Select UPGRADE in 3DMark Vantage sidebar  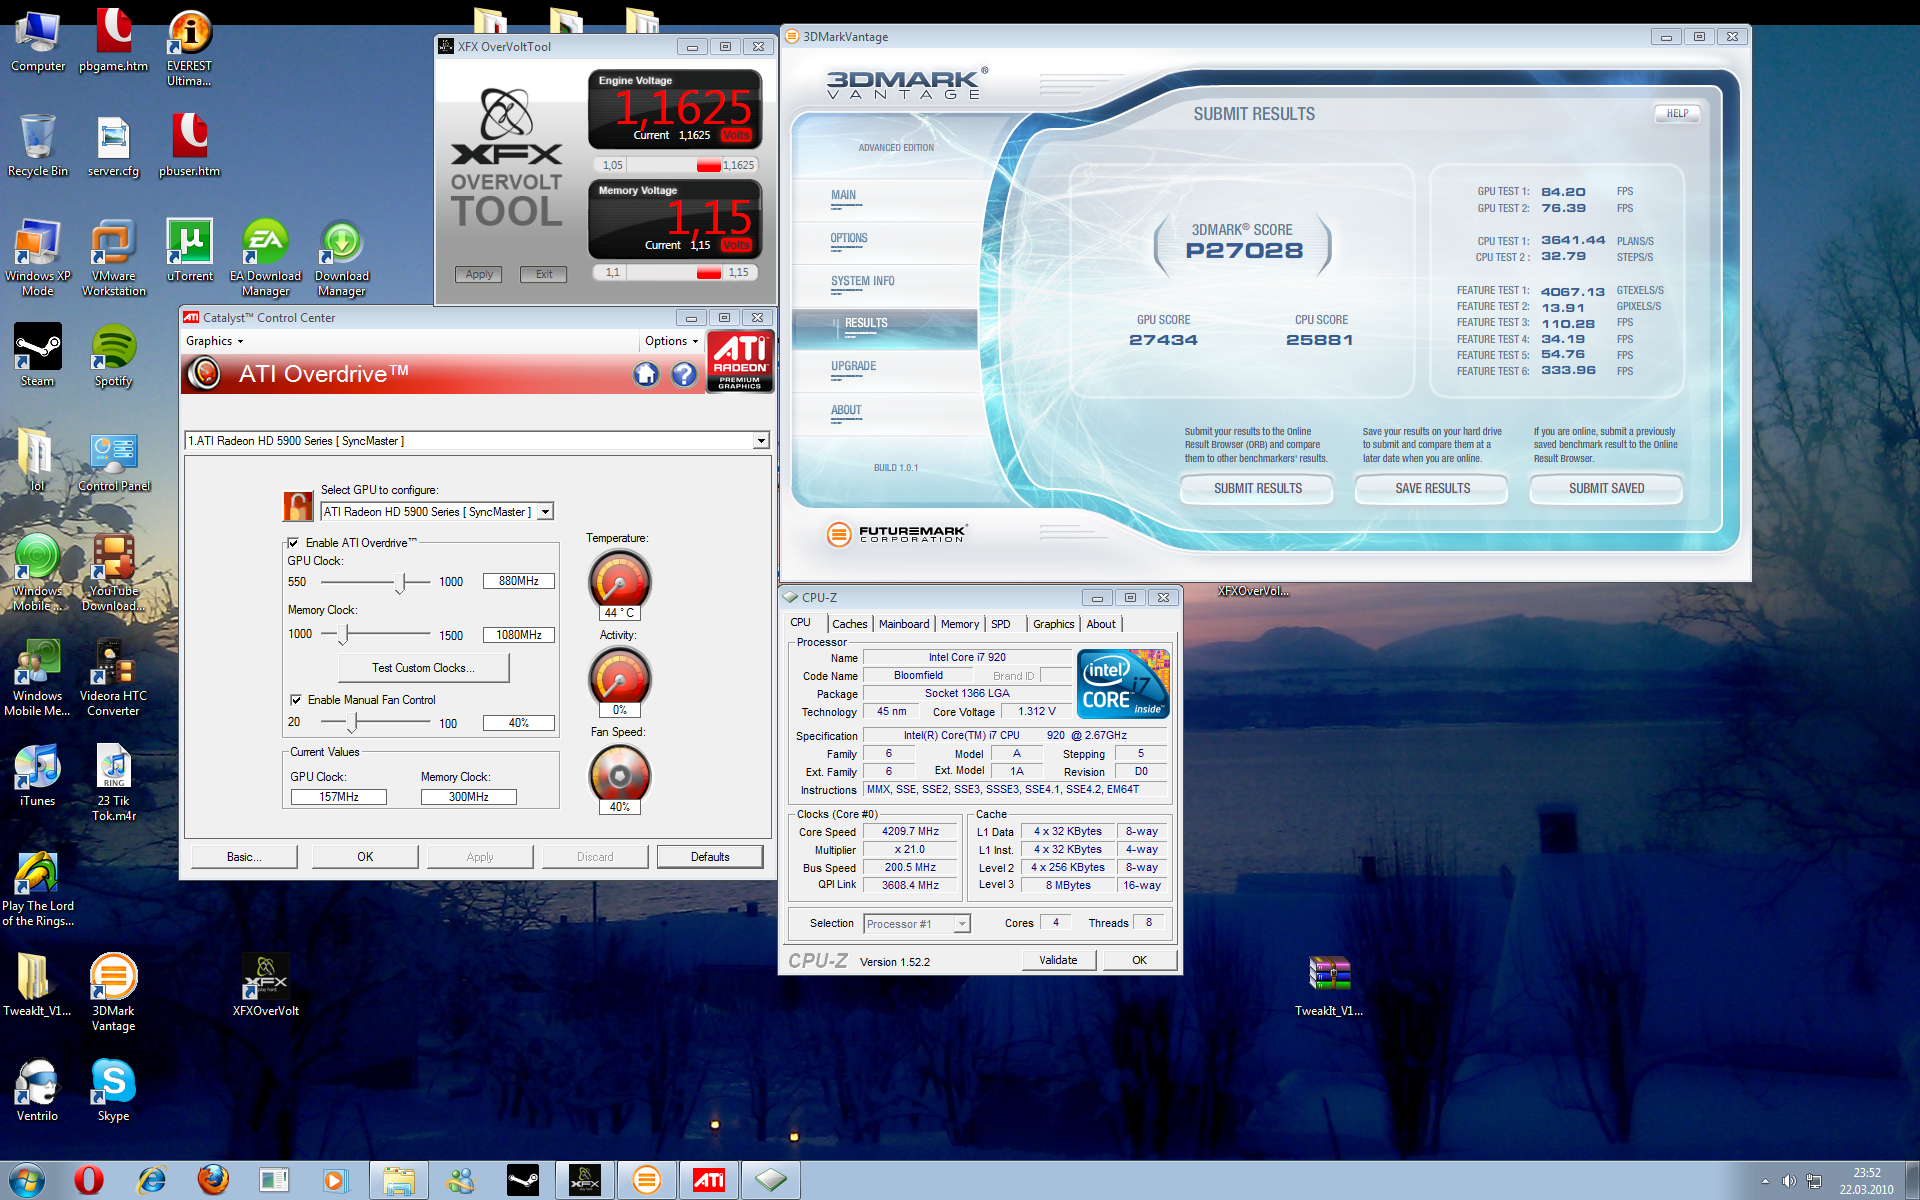(853, 367)
